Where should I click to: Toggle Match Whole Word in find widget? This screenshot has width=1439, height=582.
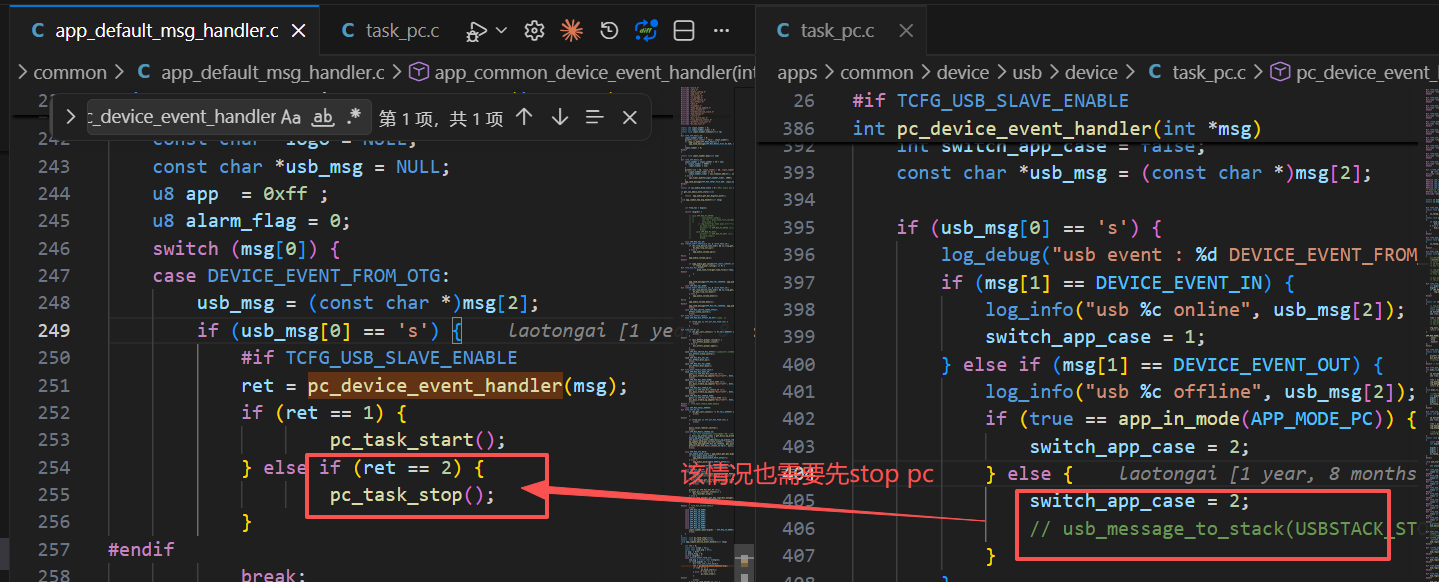click(323, 117)
